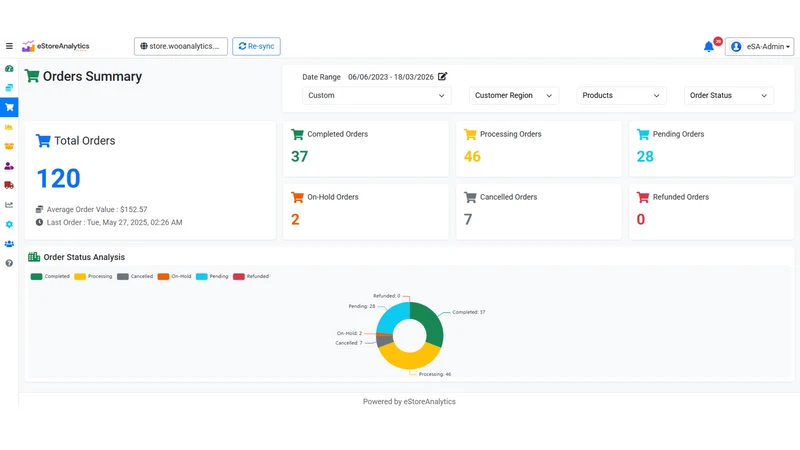Viewport: 800px width, 450px height.
Task: Toggle the On-Hold legend entry
Action: [x=174, y=277]
